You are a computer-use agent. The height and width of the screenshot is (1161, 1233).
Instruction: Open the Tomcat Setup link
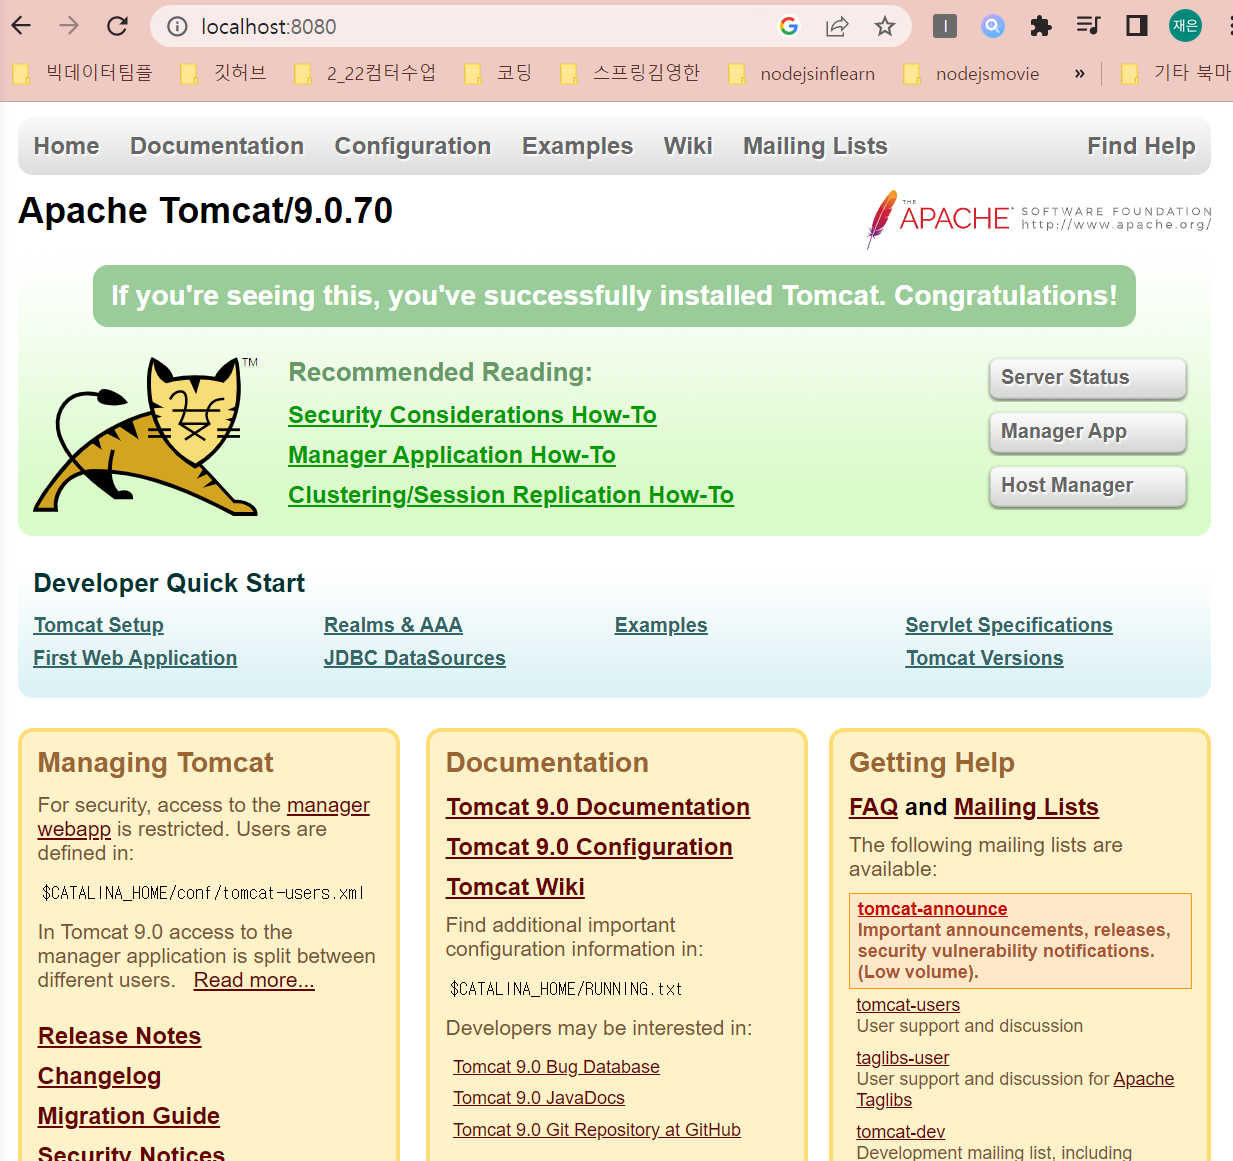click(x=99, y=625)
